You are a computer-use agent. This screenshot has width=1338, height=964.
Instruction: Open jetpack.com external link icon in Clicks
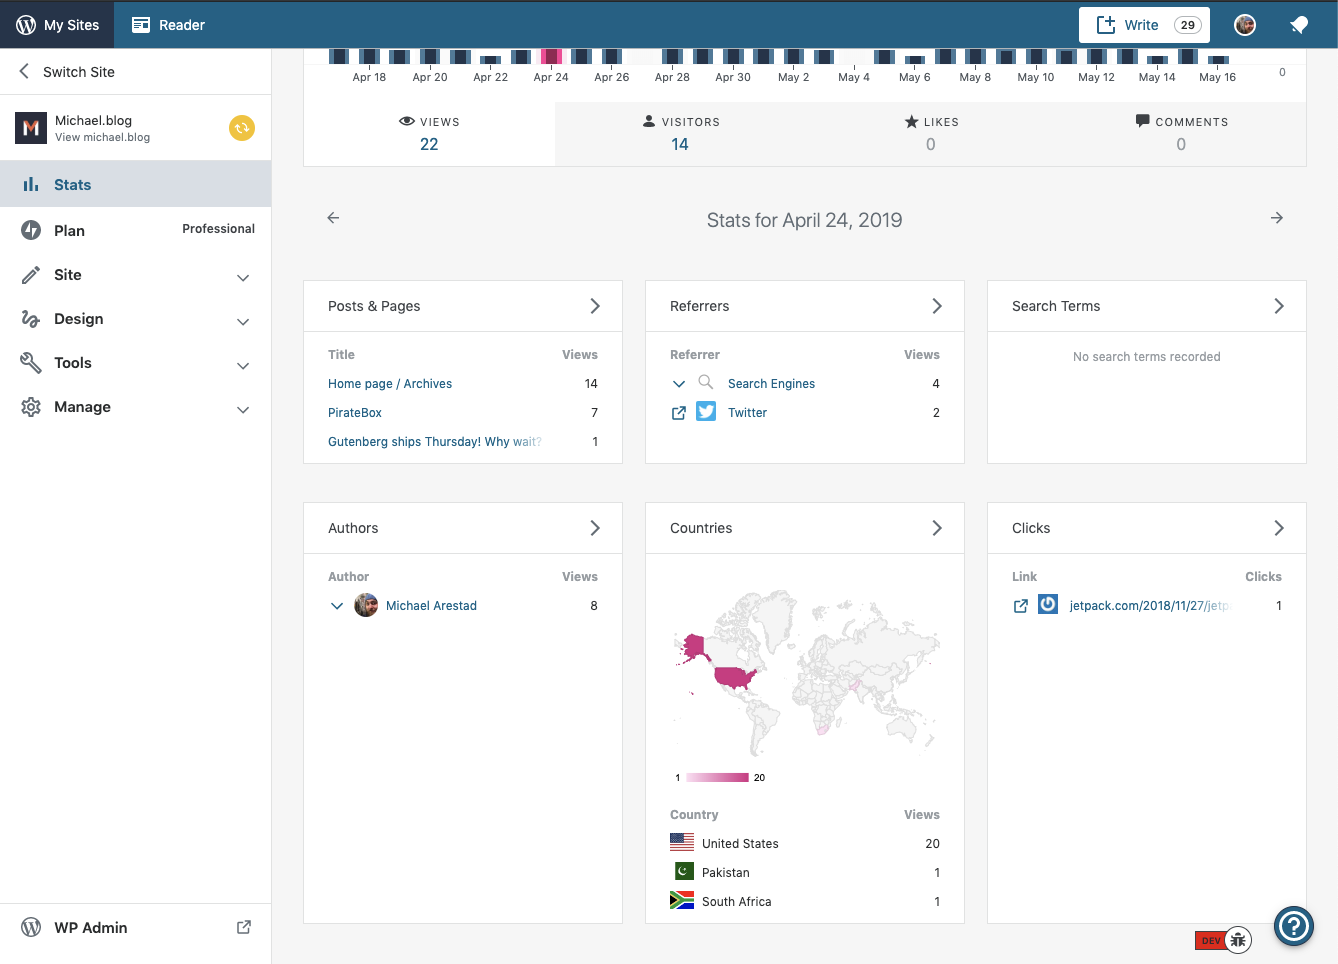1021,606
